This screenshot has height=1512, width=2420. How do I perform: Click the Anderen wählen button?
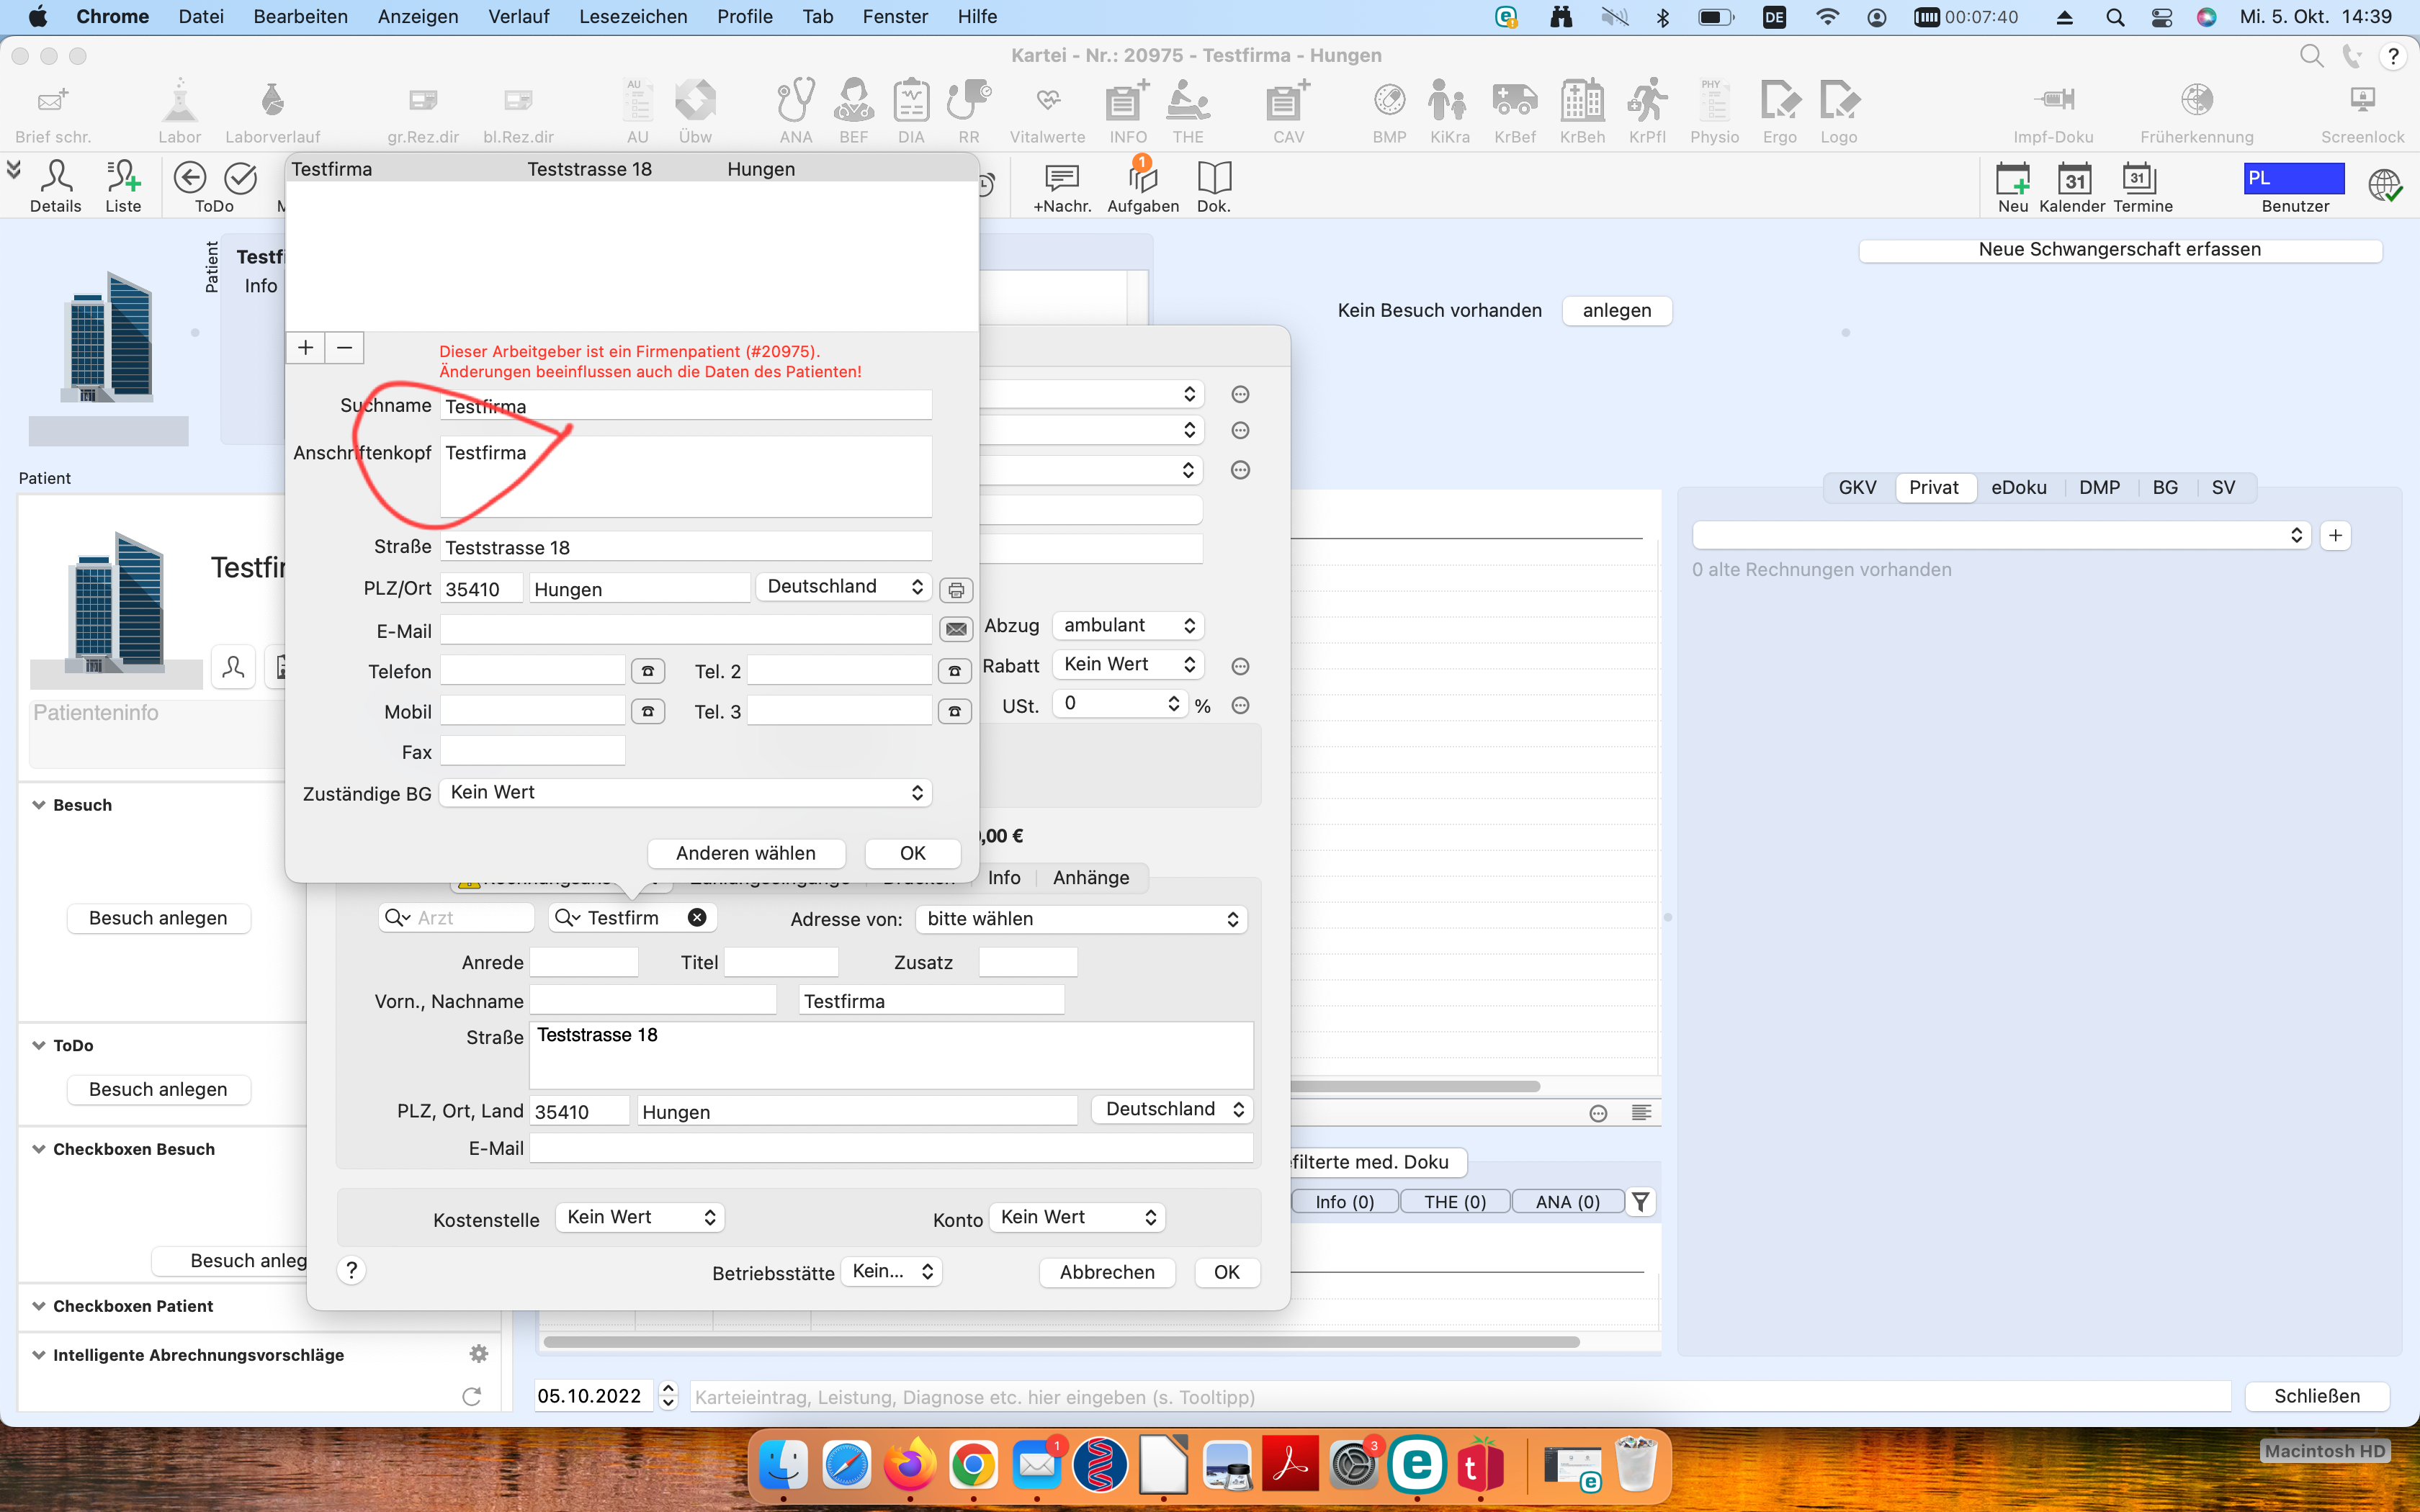click(746, 853)
